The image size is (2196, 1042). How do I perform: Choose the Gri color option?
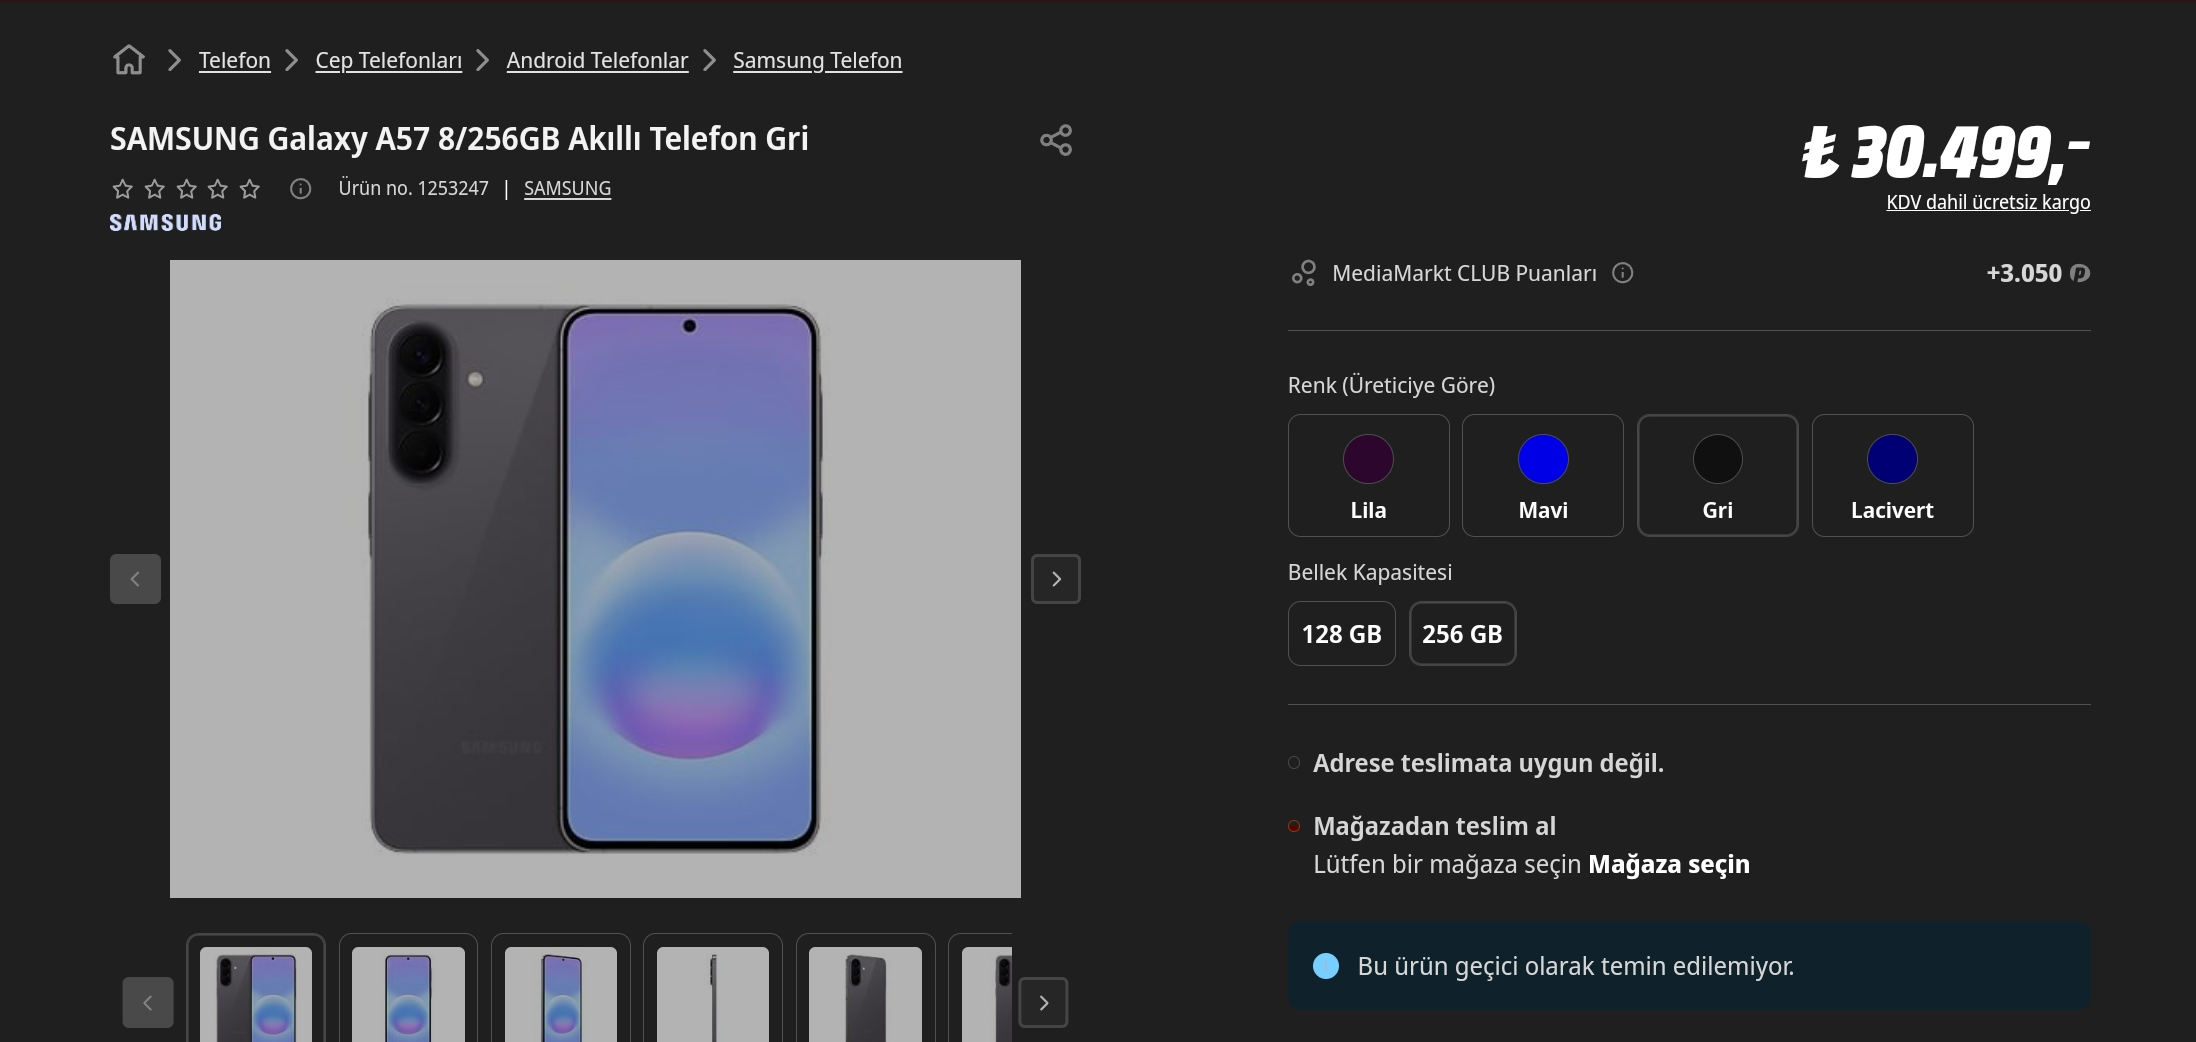click(x=1718, y=476)
